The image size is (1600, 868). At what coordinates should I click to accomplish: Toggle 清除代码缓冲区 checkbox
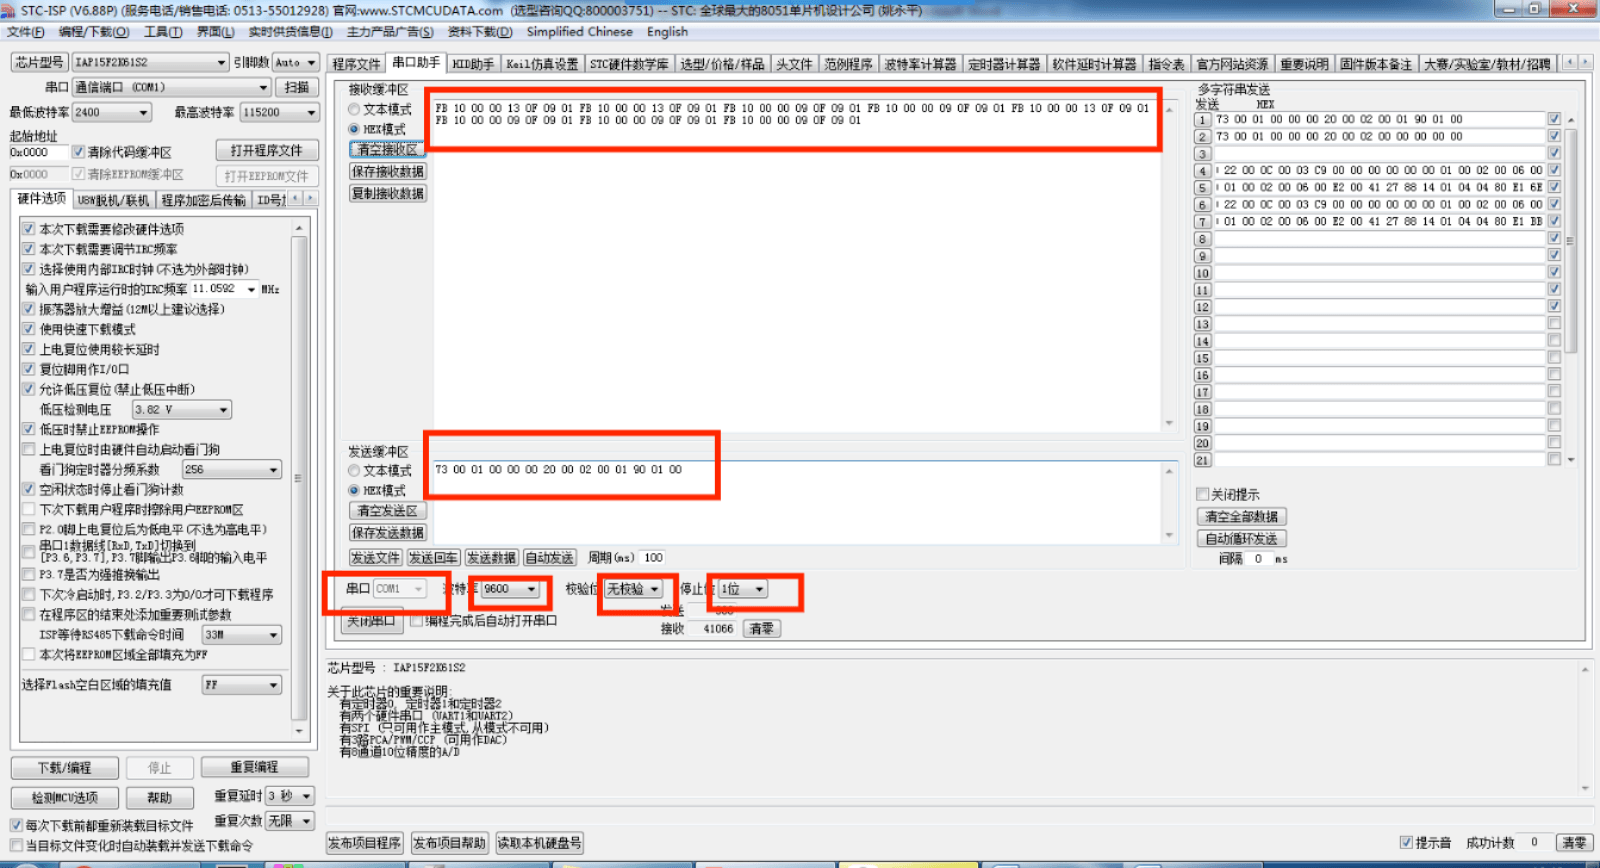[78, 152]
